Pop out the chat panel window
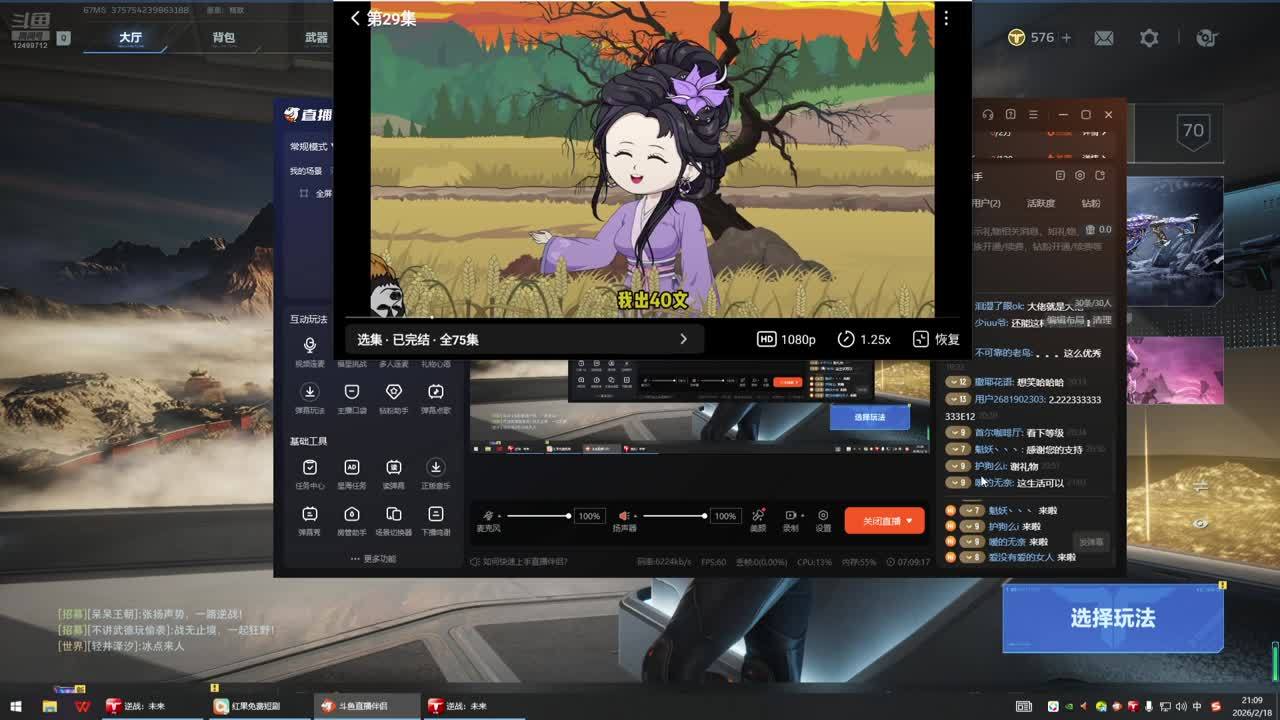The image size is (1280, 720). tap(1100, 176)
